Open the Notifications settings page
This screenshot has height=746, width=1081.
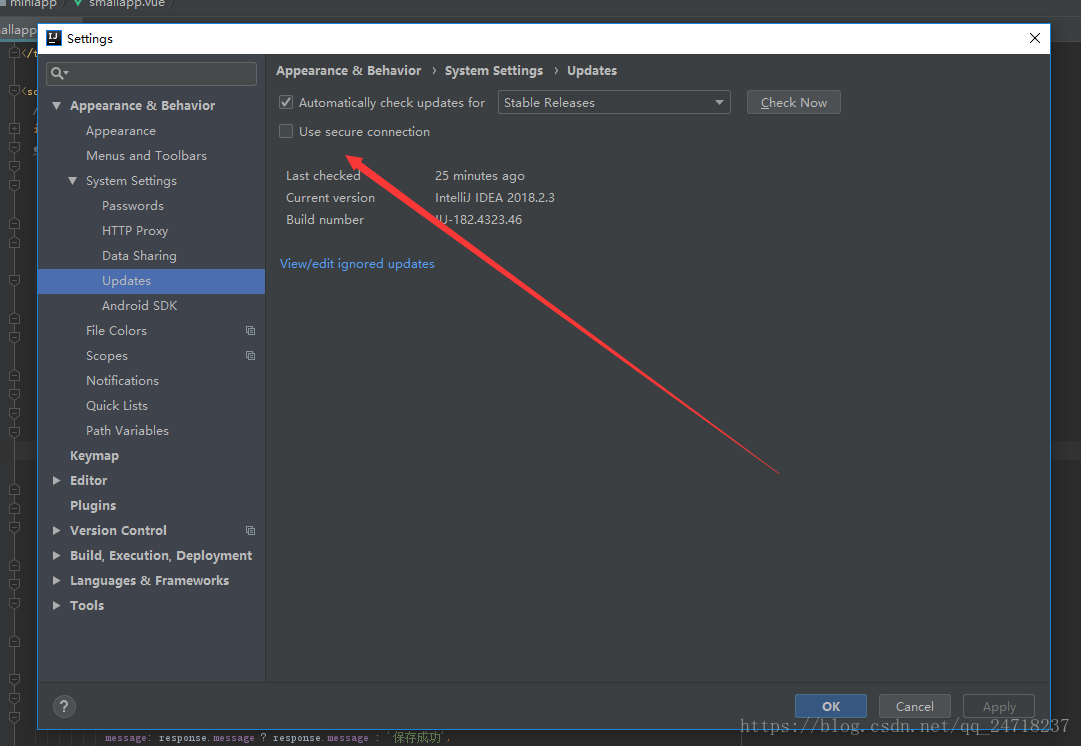coord(122,381)
